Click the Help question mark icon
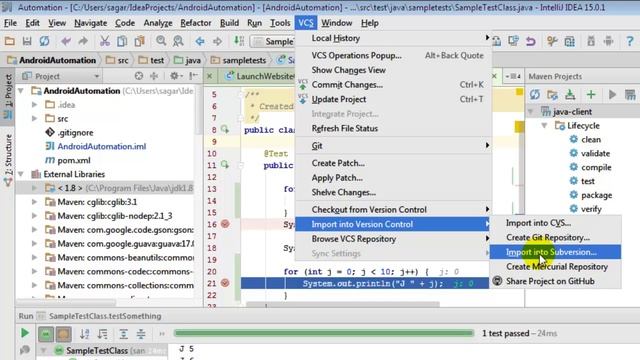 (x=629, y=41)
